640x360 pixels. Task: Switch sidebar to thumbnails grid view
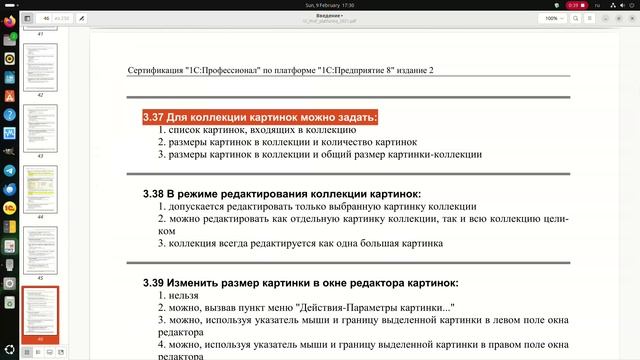pyautogui.click(x=27, y=352)
